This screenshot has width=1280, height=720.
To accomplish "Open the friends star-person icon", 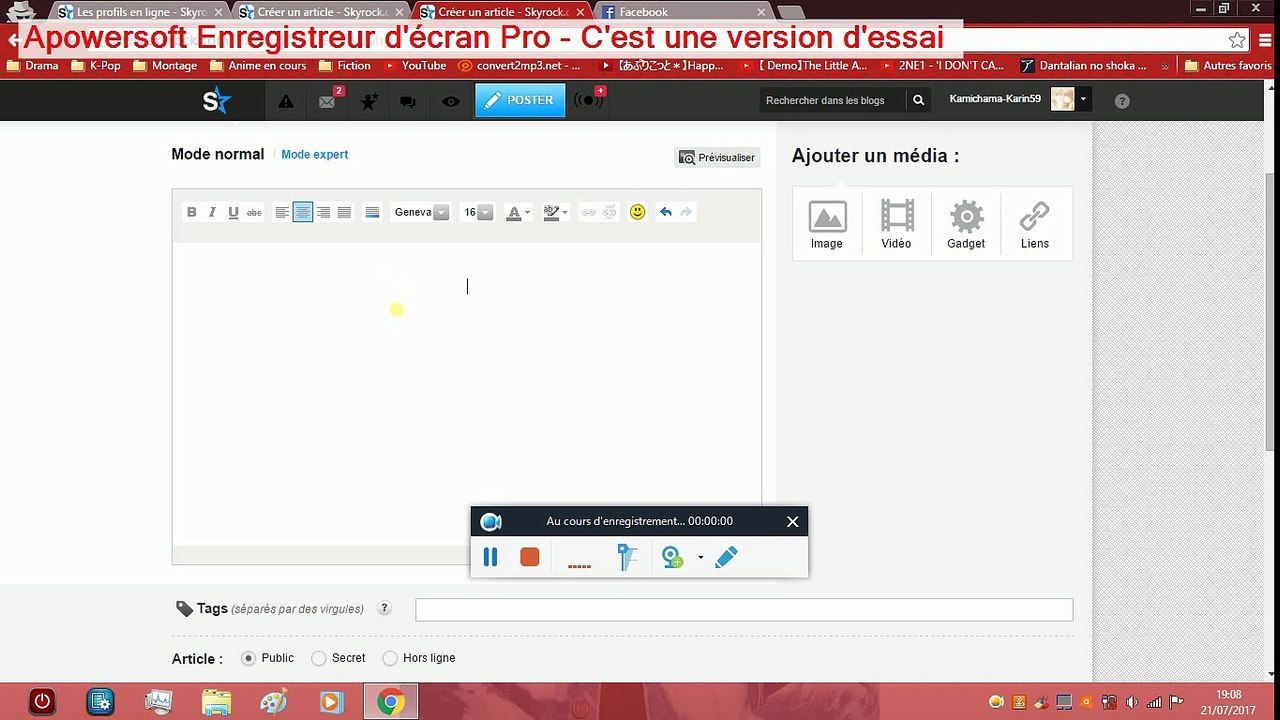I will click(369, 101).
